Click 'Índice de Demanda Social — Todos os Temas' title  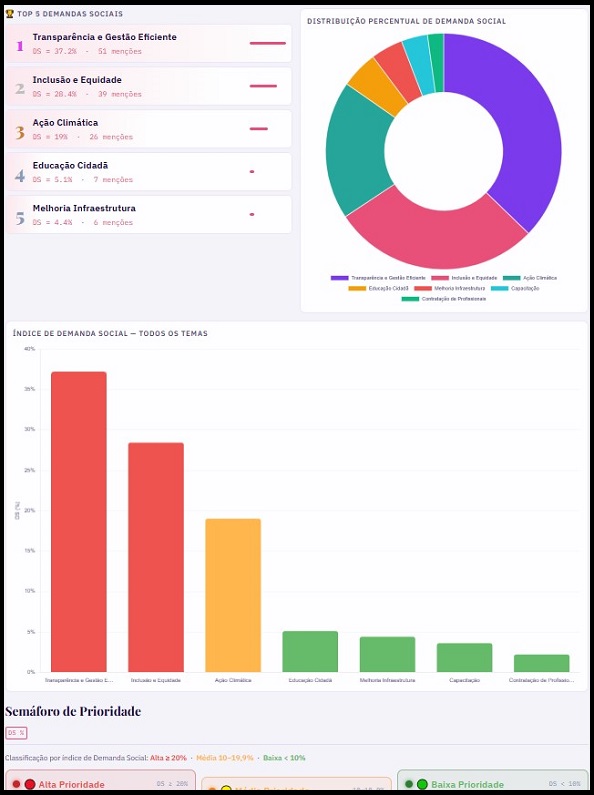coord(110,333)
